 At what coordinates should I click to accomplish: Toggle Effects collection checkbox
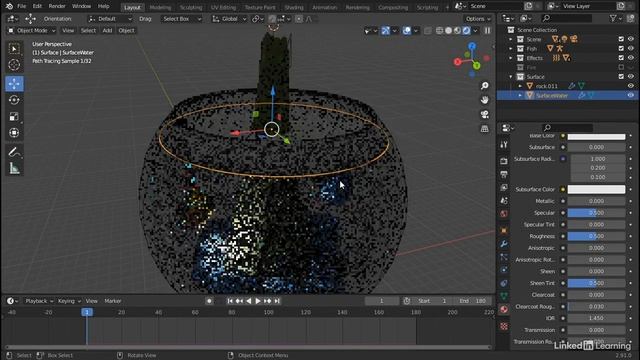pyautogui.click(x=621, y=58)
